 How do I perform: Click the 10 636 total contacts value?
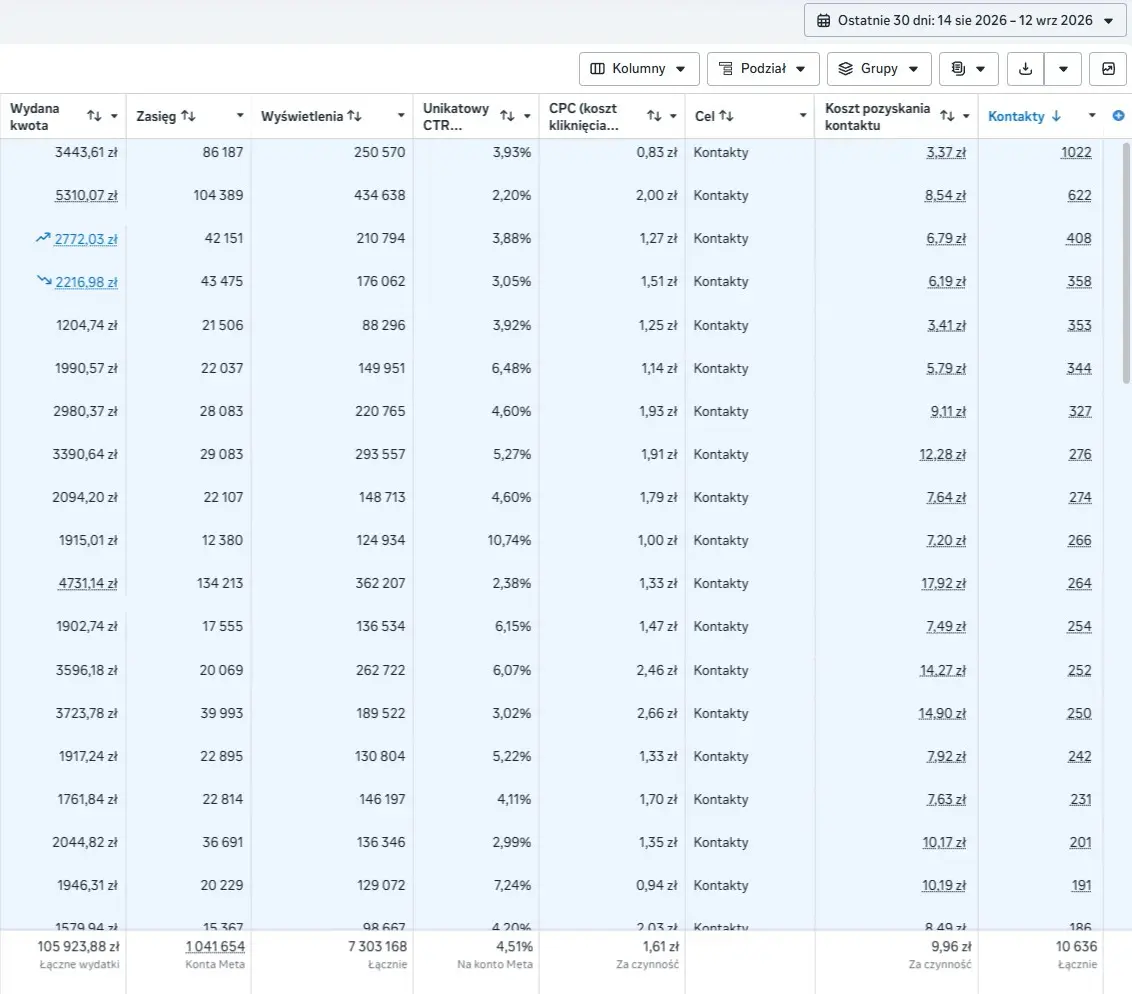coord(1076,946)
